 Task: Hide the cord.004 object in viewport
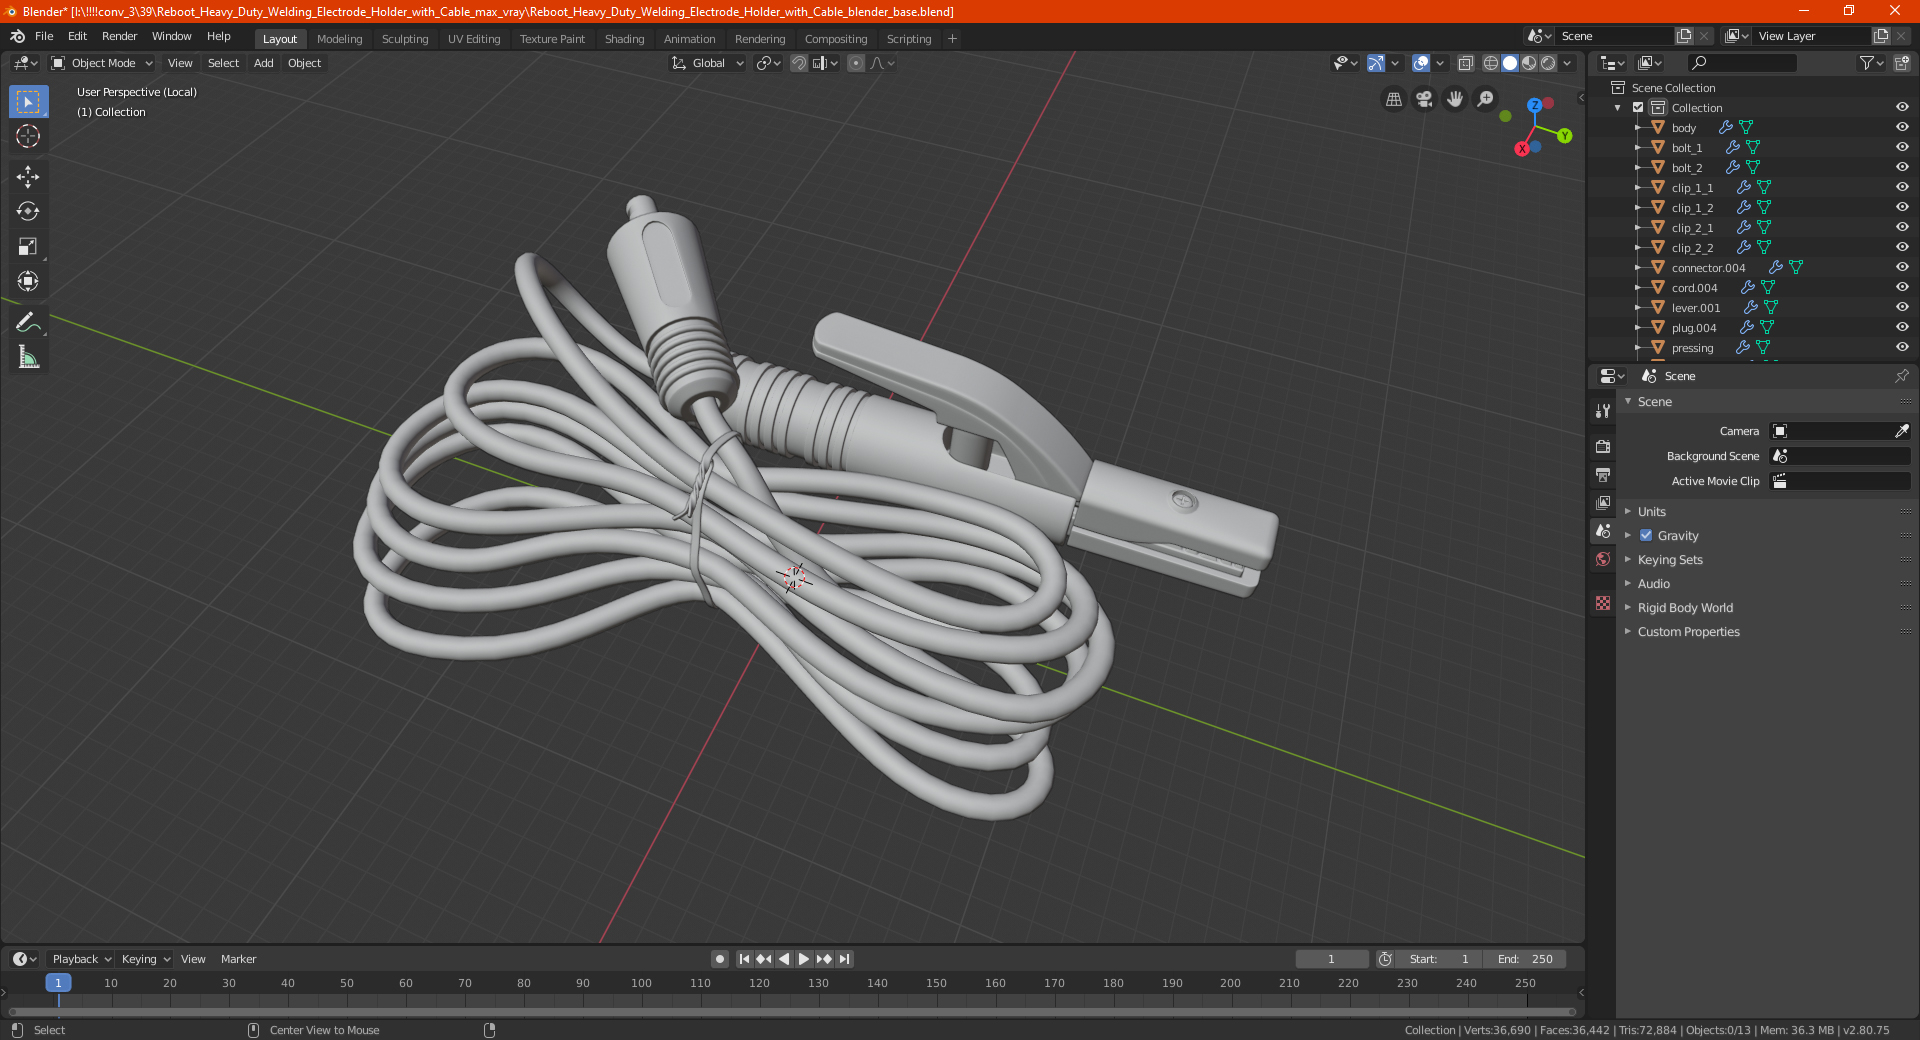[x=1902, y=288]
